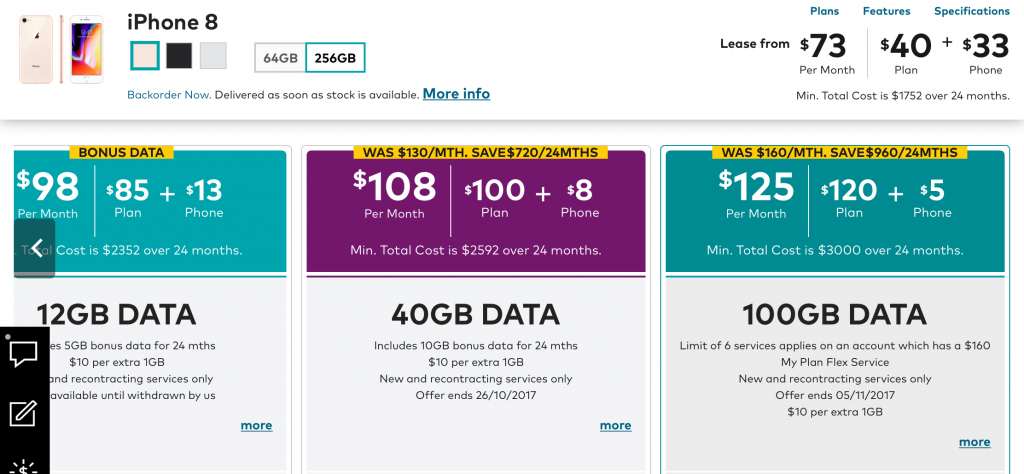Expand 'more' under the 40GB Data plan
The width and height of the screenshot is (1024, 474).
[615, 425]
